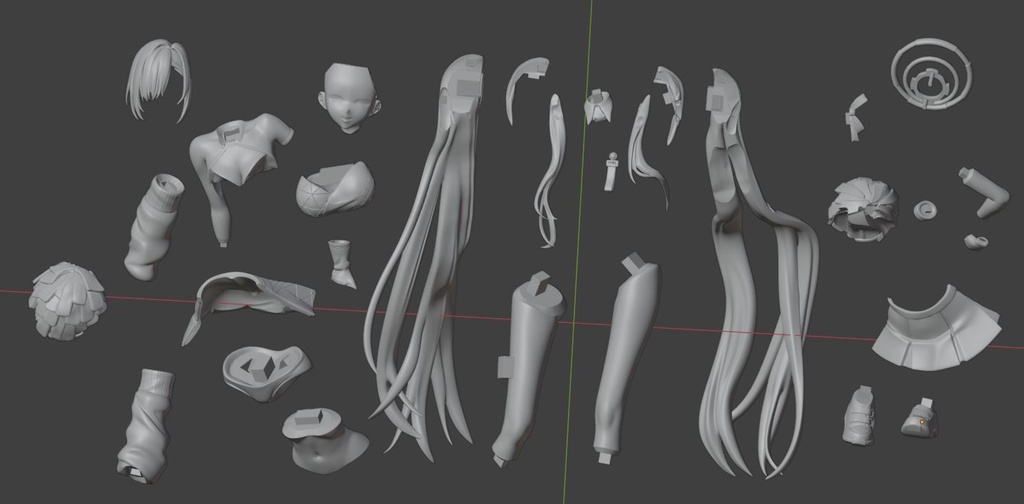Screen dimensions: 1024x504
Task: Select the thin hair strand right of green axis
Action: (647, 150)
